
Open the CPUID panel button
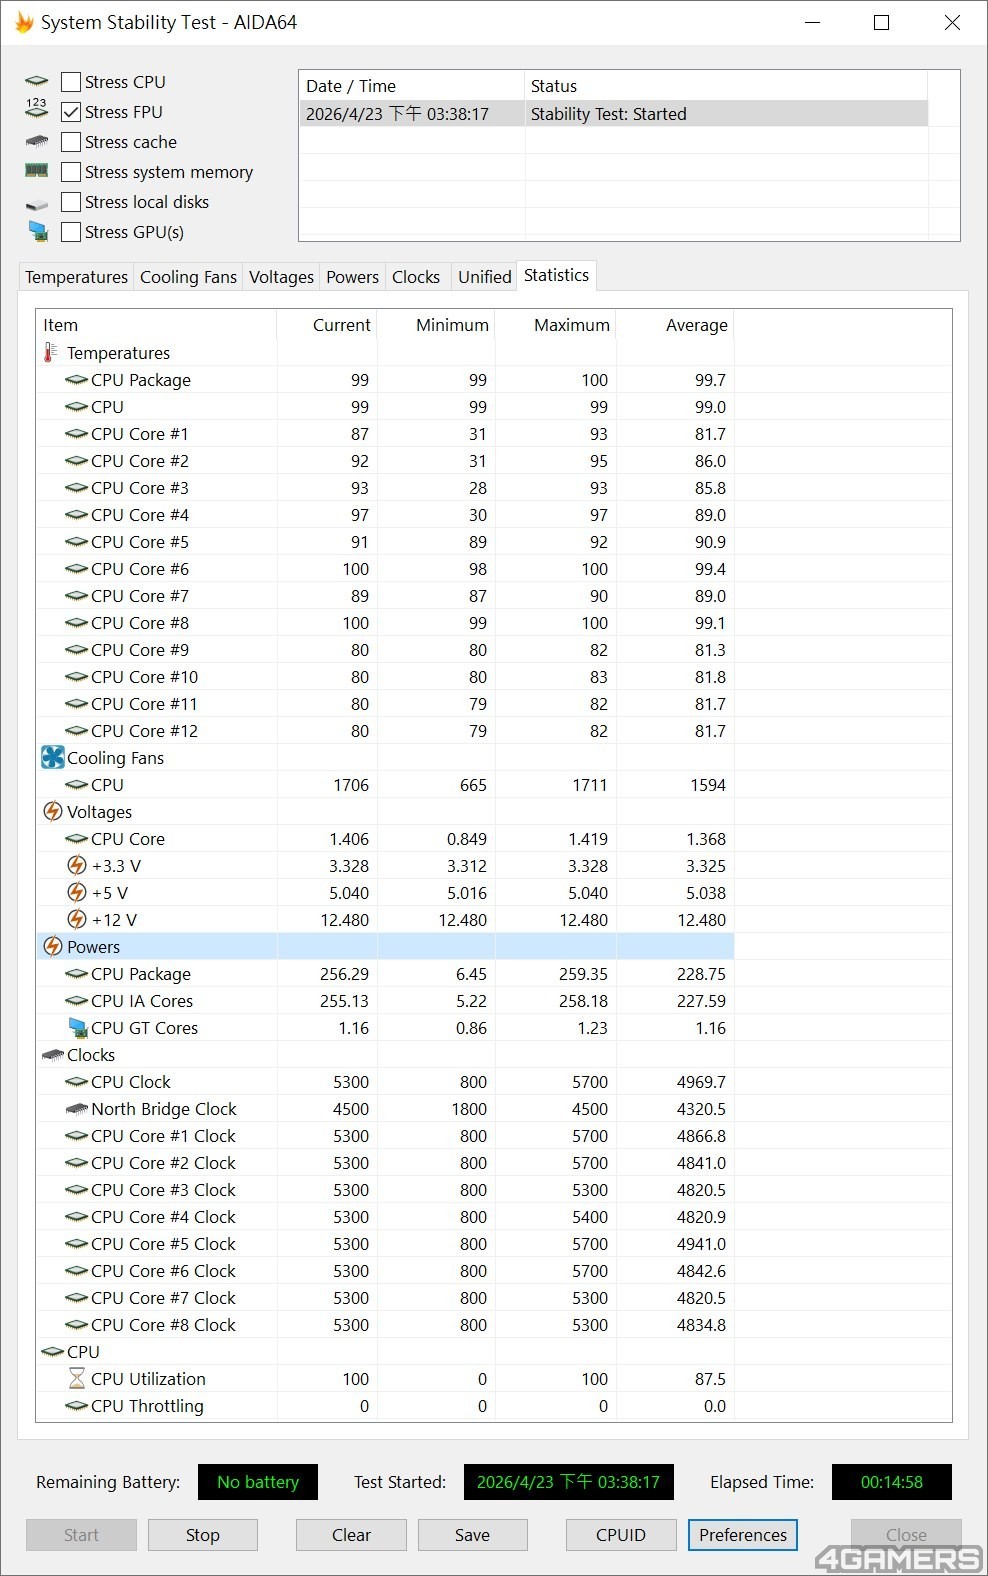pos(621,1535)
